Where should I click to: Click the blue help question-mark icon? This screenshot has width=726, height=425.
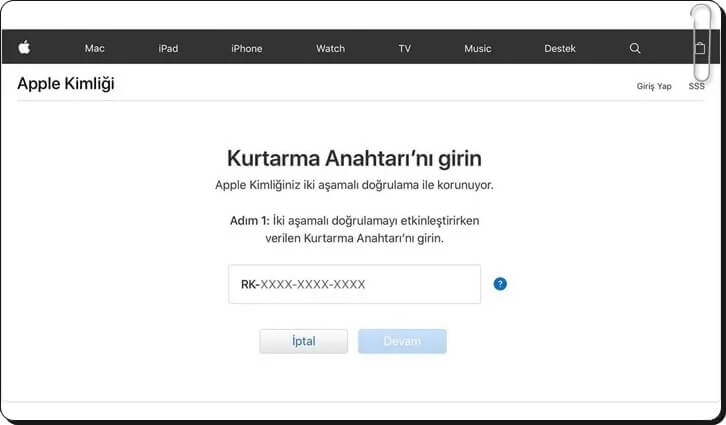(500, 284)
